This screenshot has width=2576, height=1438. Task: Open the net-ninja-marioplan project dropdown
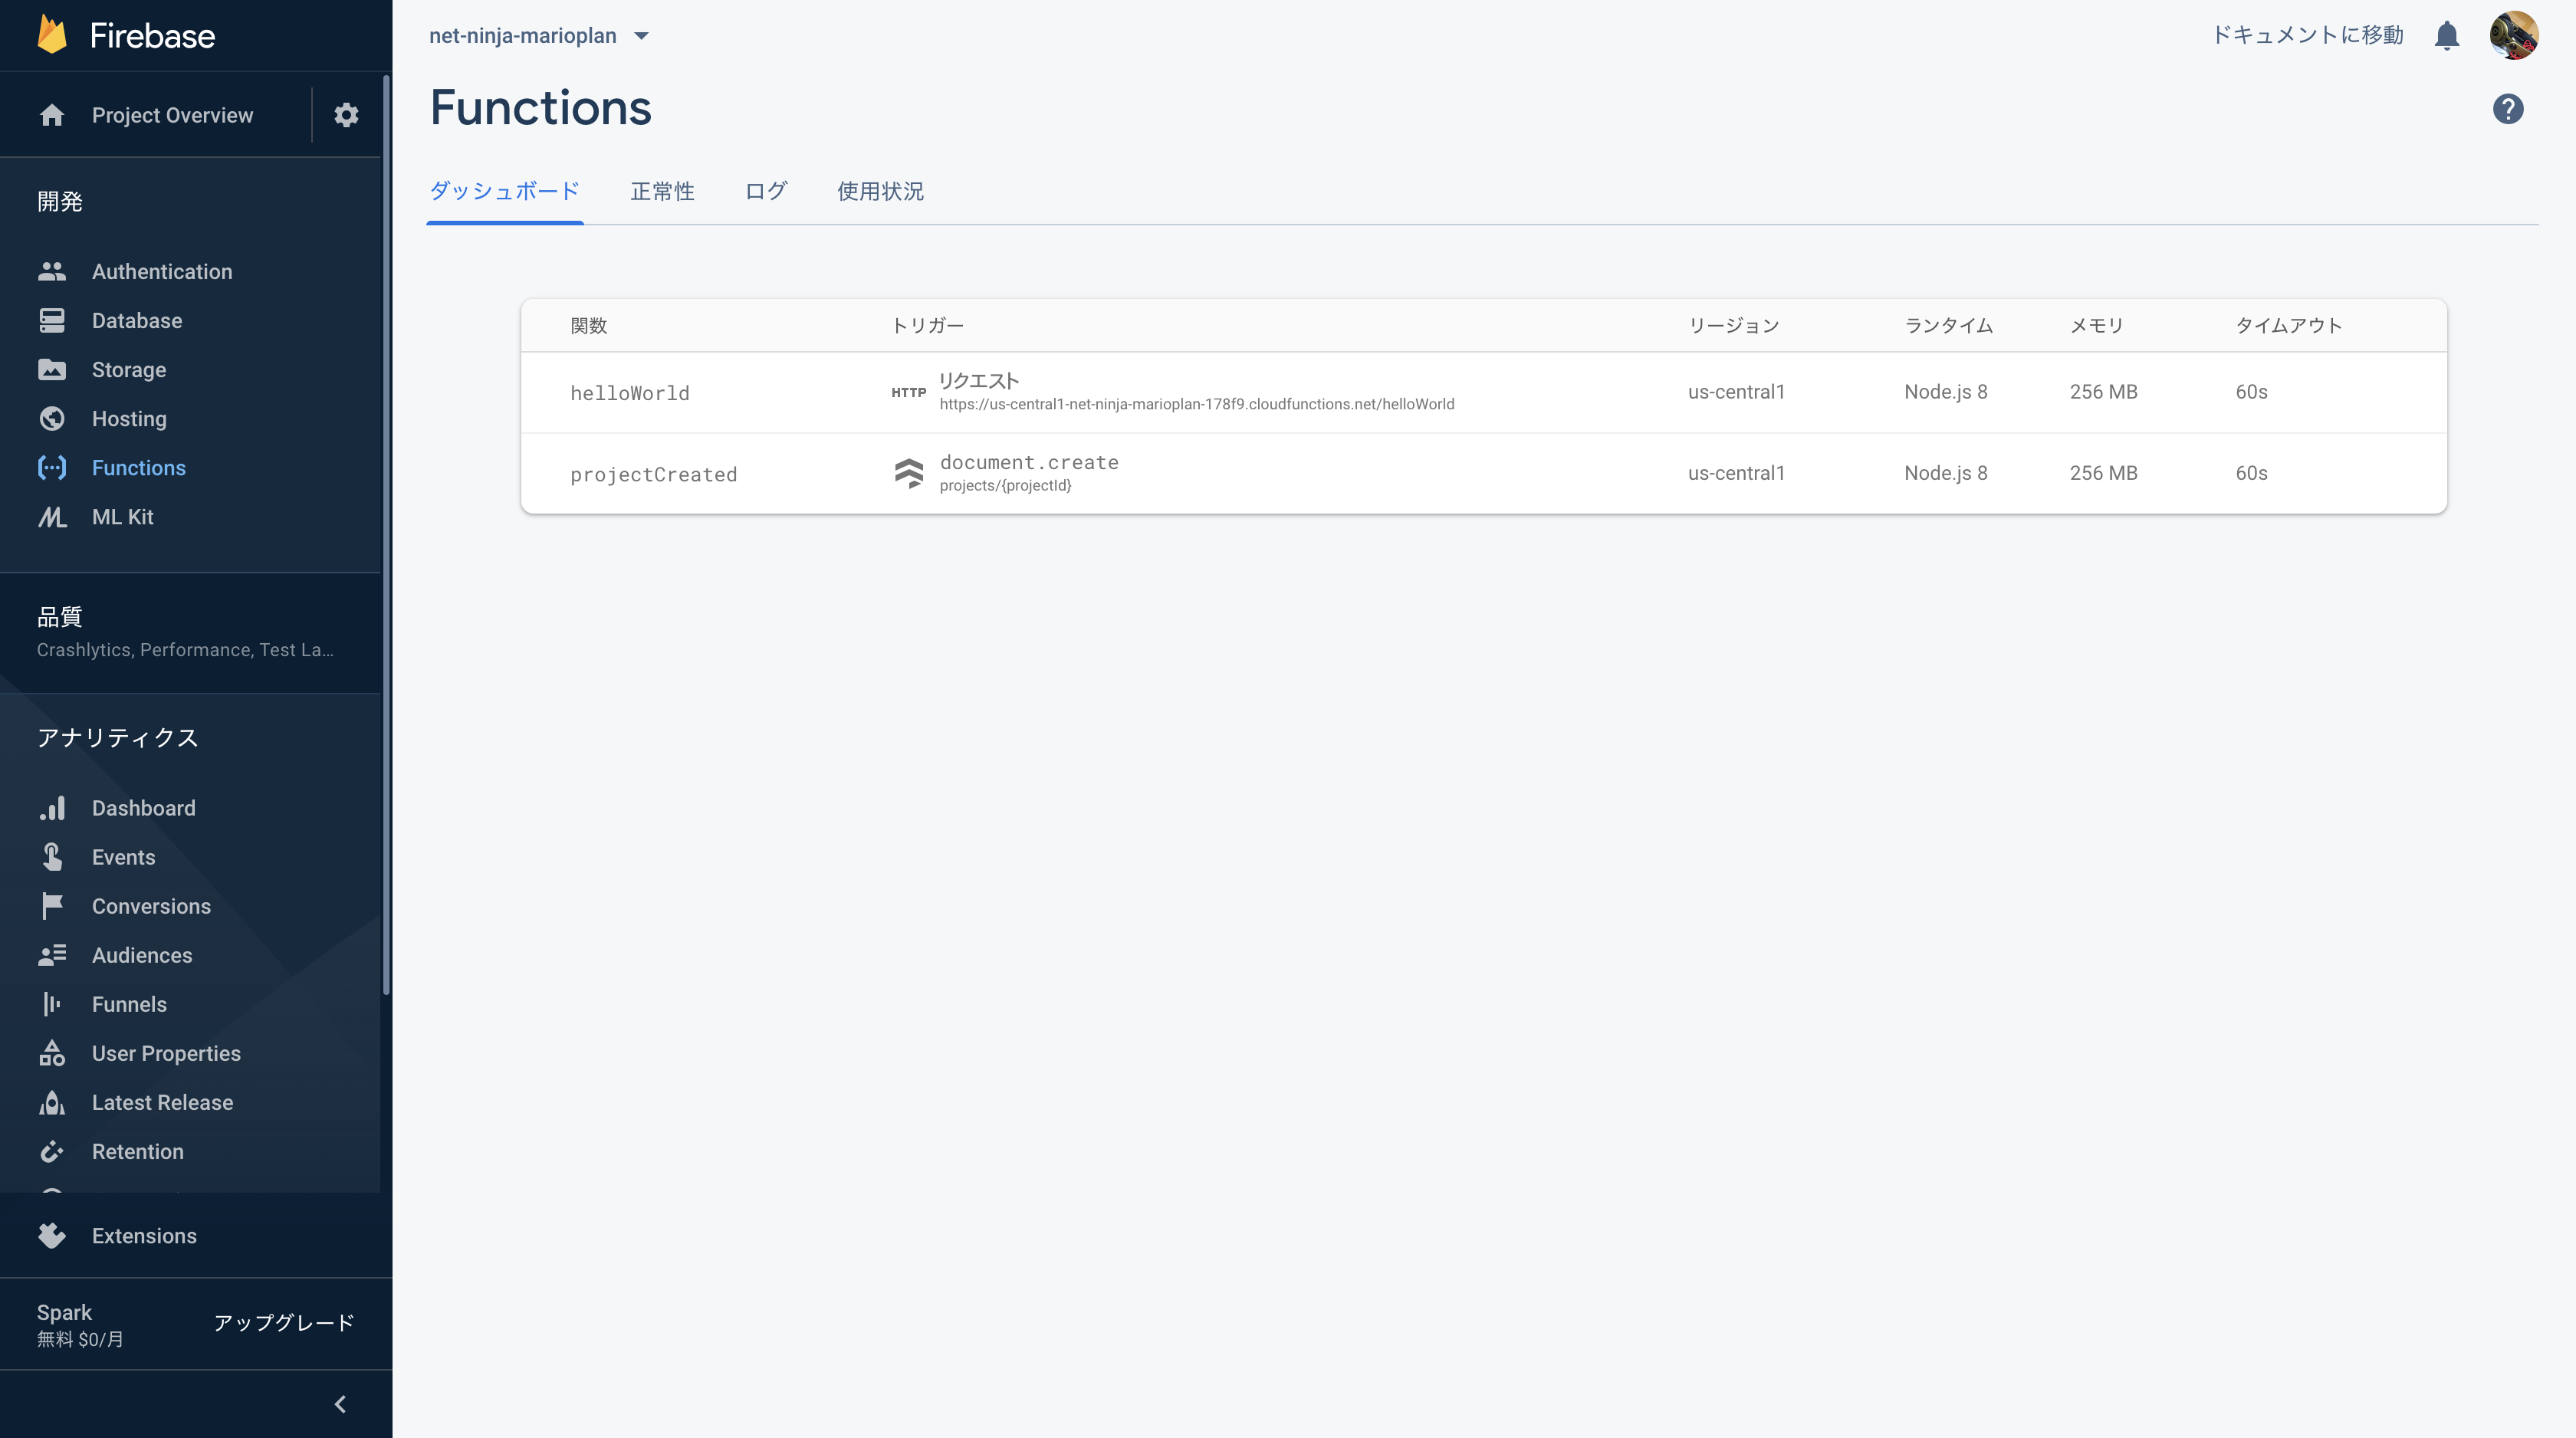click(540, 35)
